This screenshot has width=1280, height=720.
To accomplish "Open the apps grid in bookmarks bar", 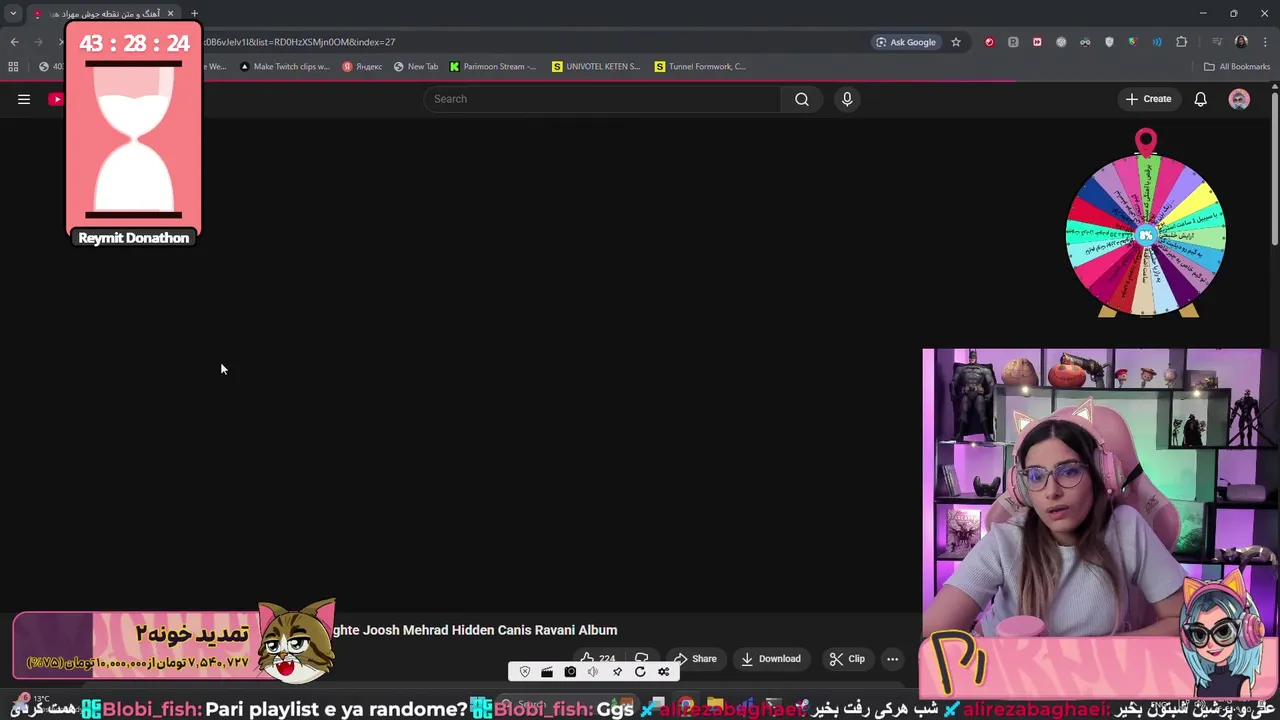I will point(13,67).
